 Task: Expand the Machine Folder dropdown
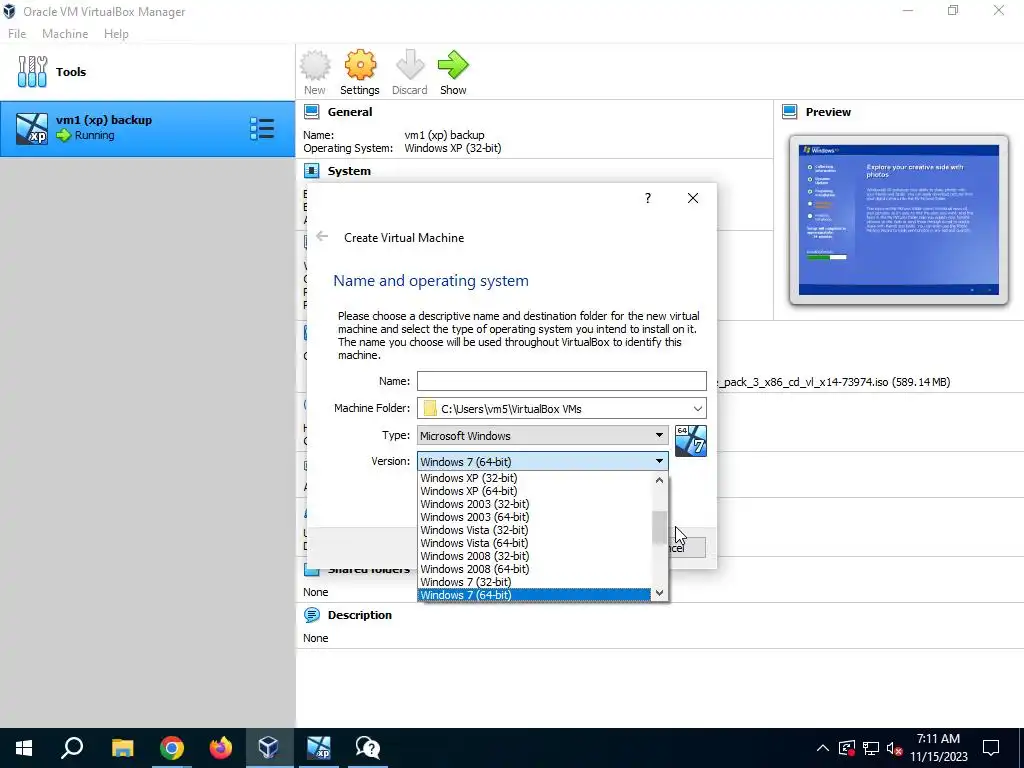(x=697, y=409)
